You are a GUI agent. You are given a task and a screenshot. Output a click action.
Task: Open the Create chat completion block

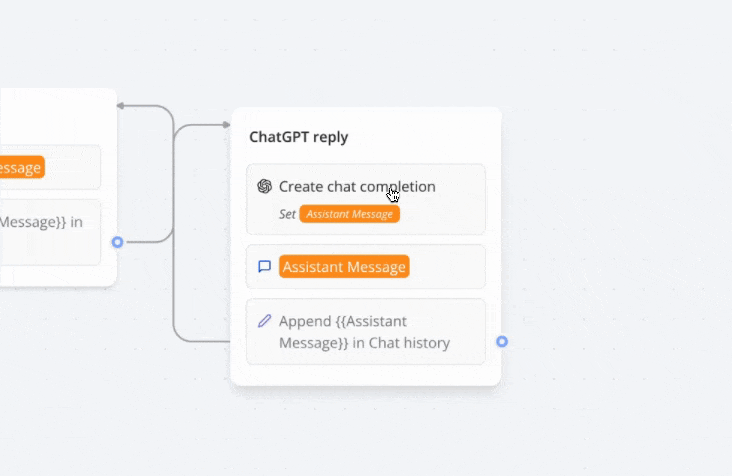pyautogui.click(x=366, y=199)
